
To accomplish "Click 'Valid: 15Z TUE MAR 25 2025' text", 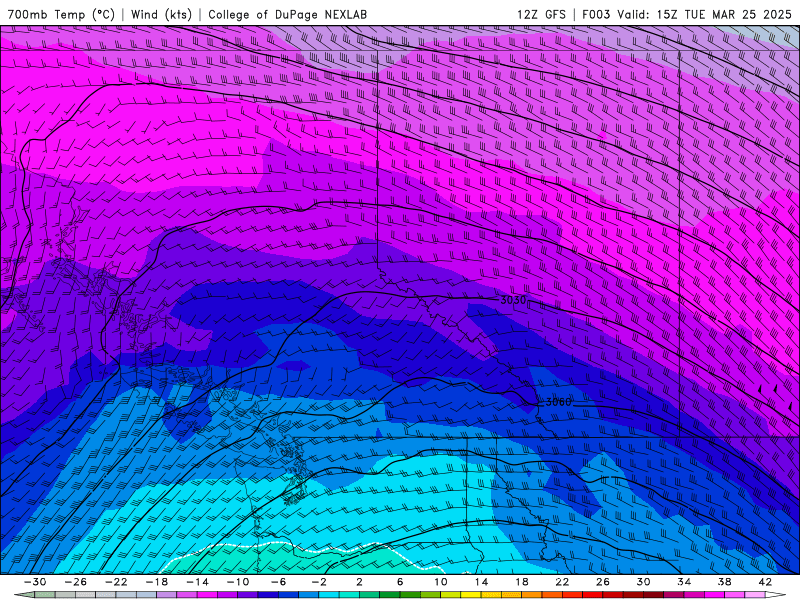I will click(x=704, y=14).
